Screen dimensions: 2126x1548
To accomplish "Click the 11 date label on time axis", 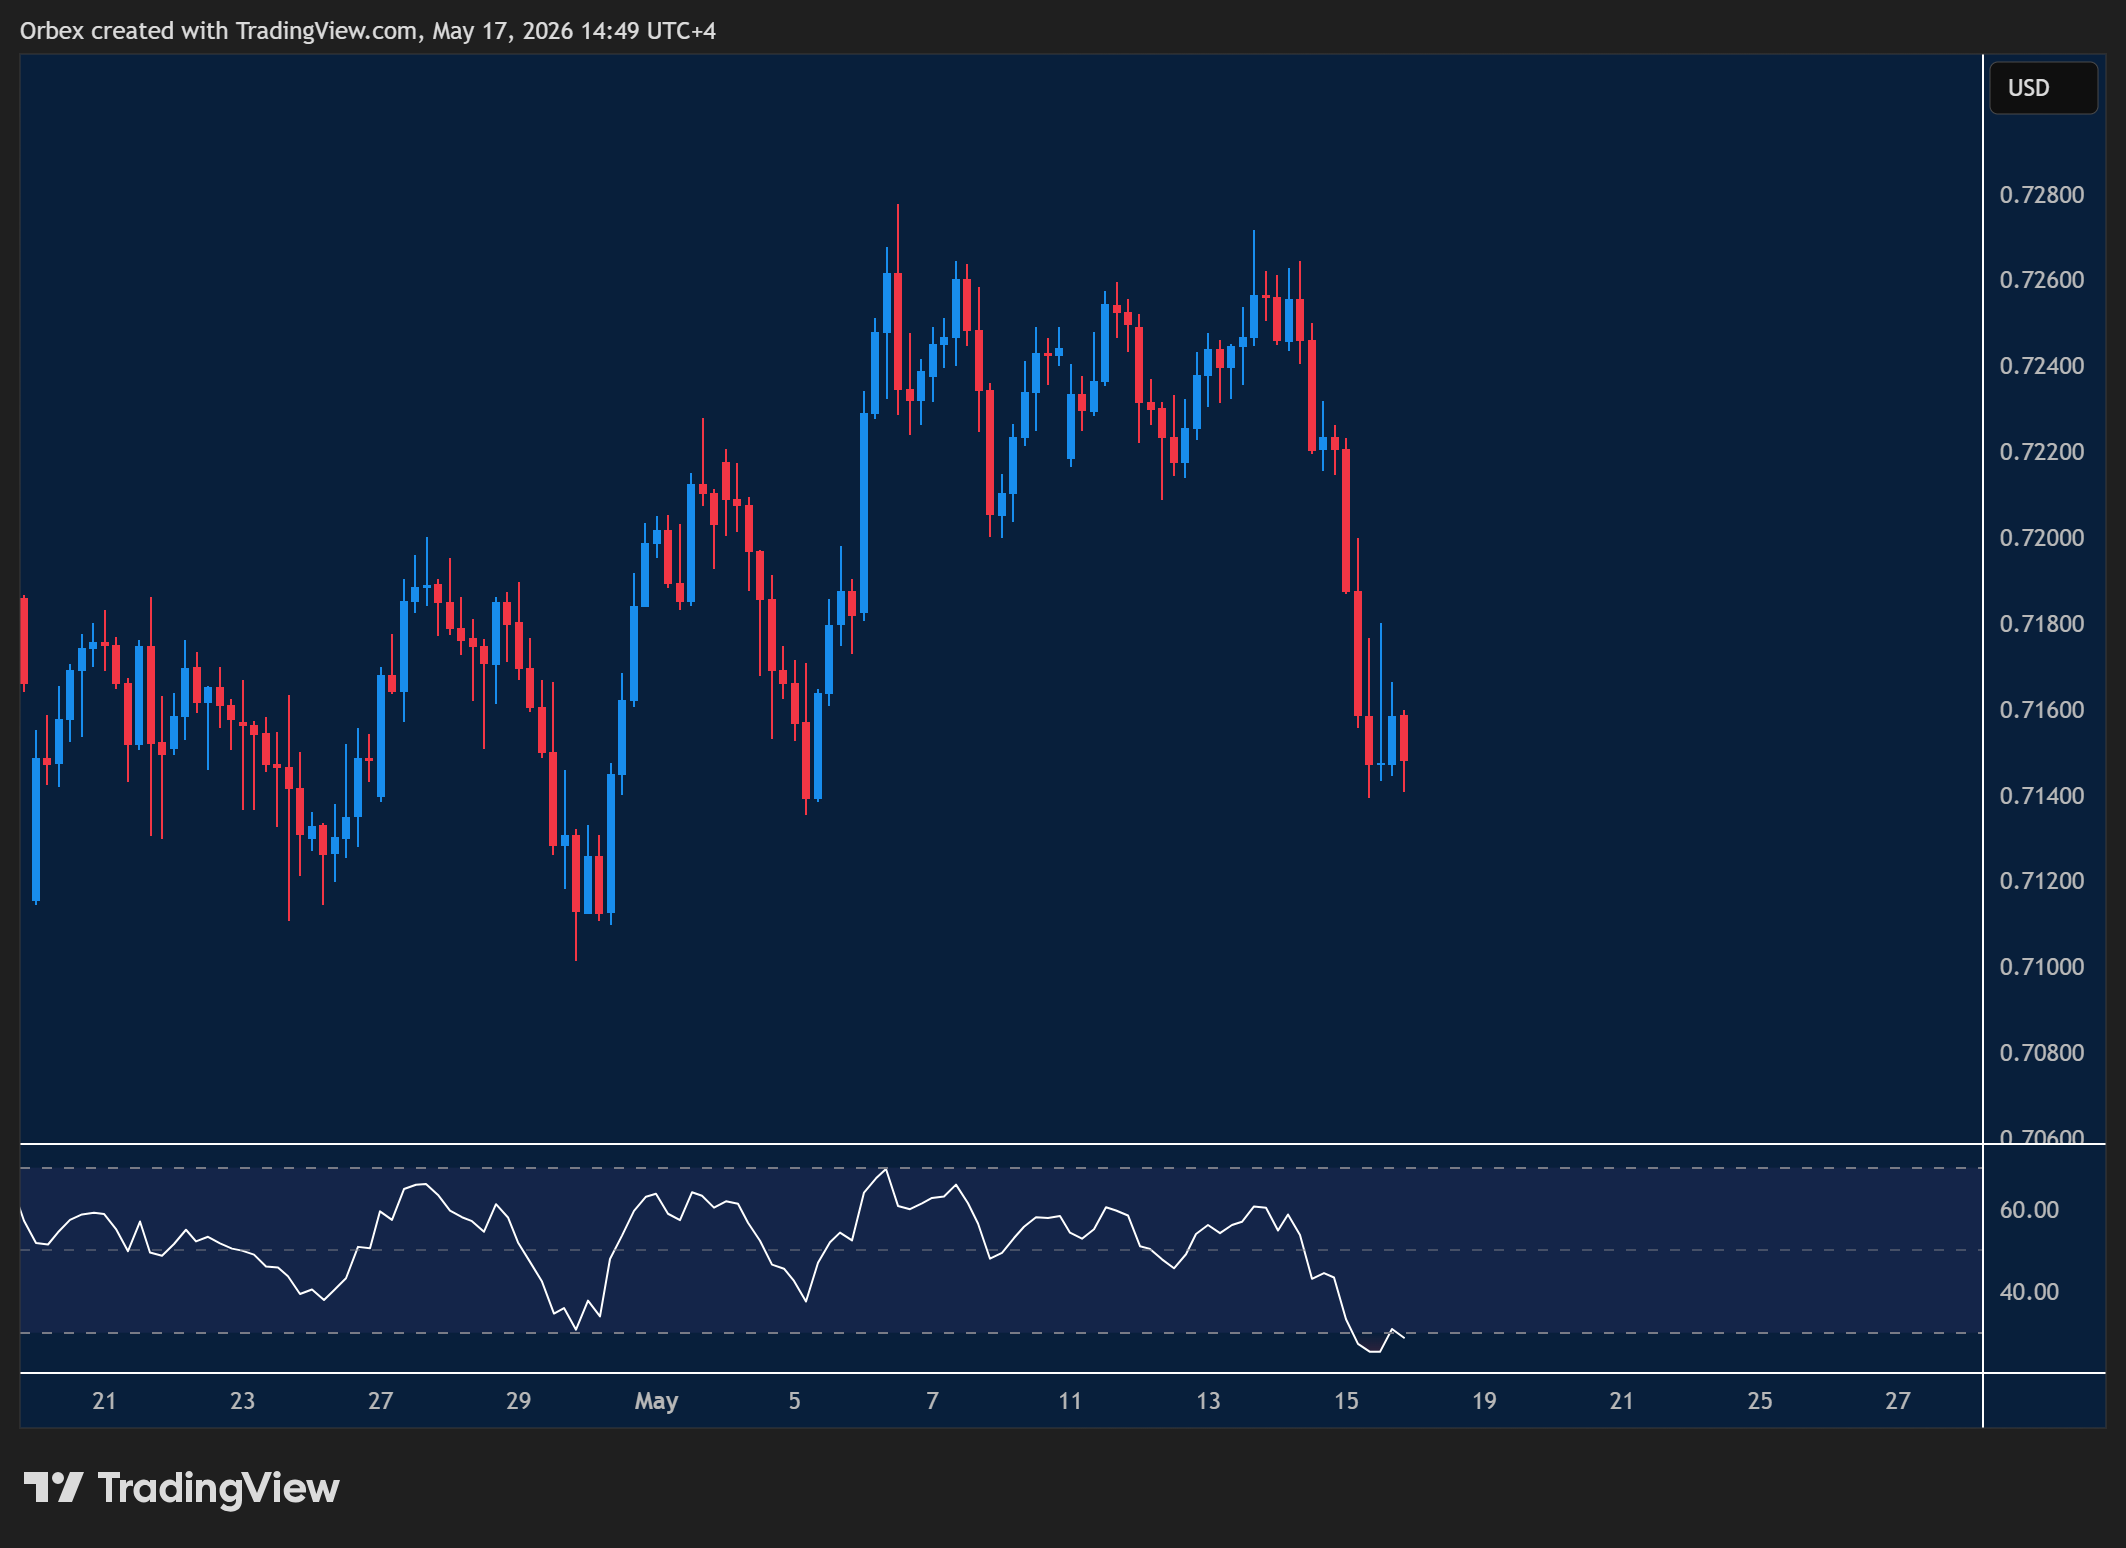I will click(x=1070, y=1401).
